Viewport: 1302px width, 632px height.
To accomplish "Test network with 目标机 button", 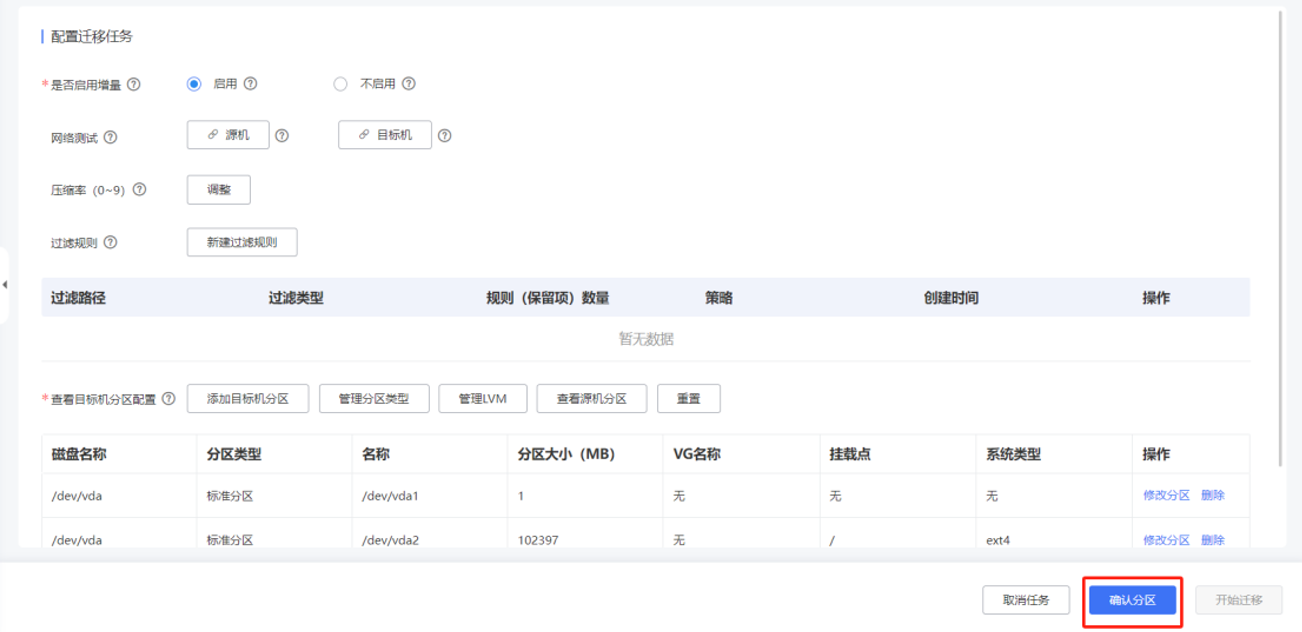I will tap(385, 135).
